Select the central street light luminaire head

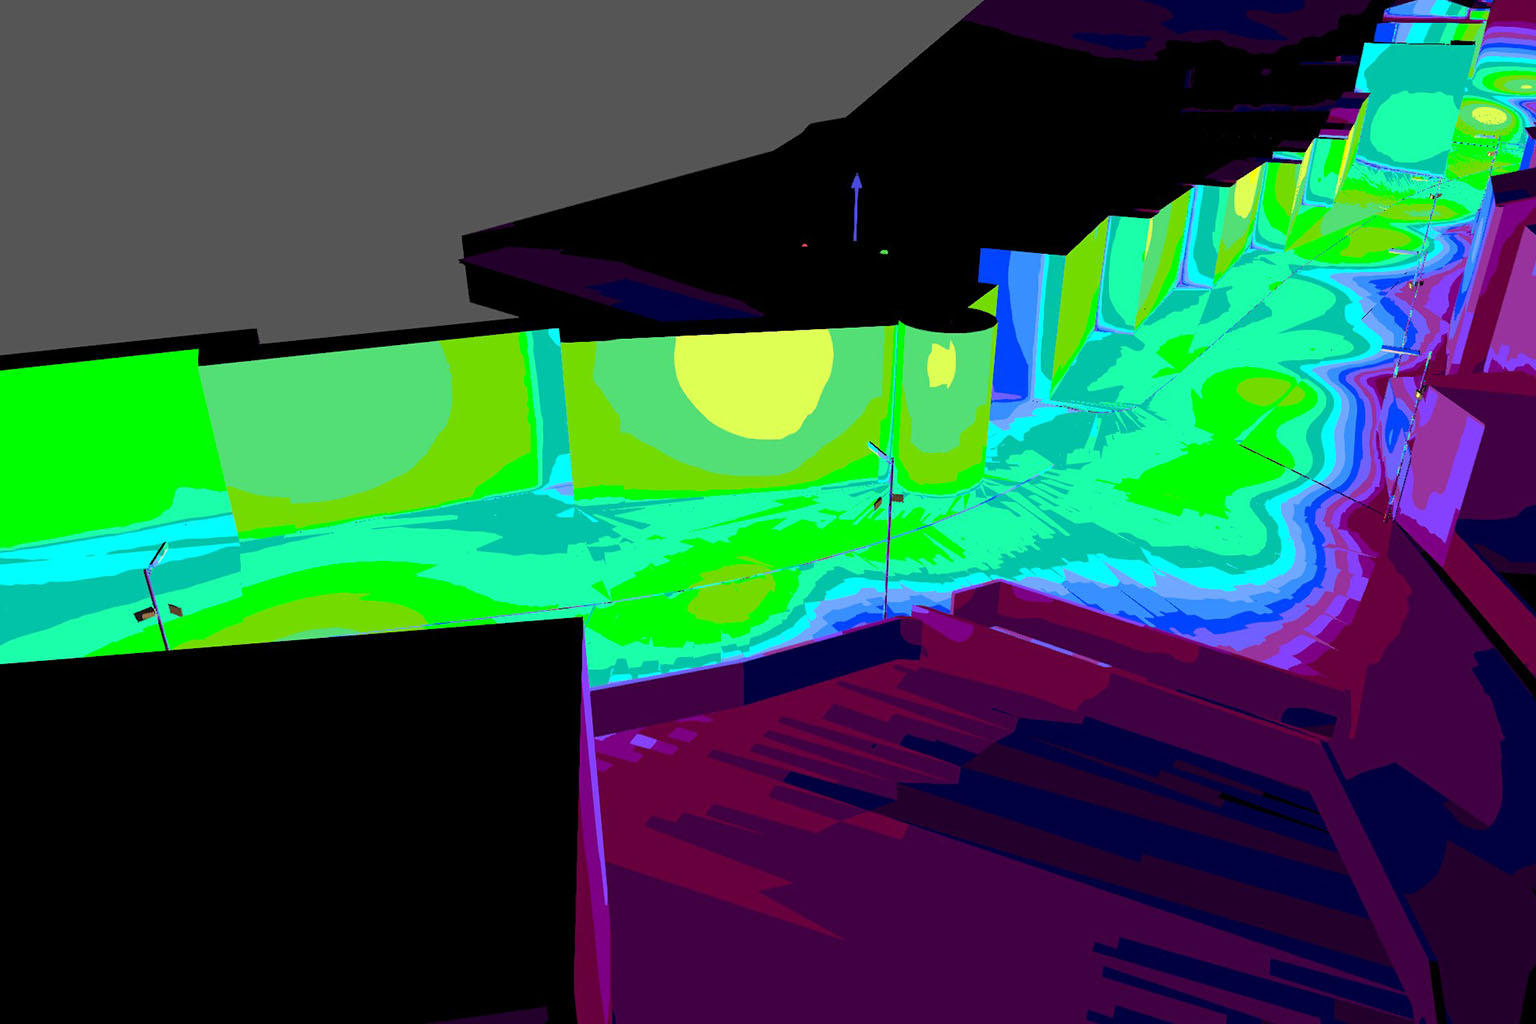pos(879,451)
